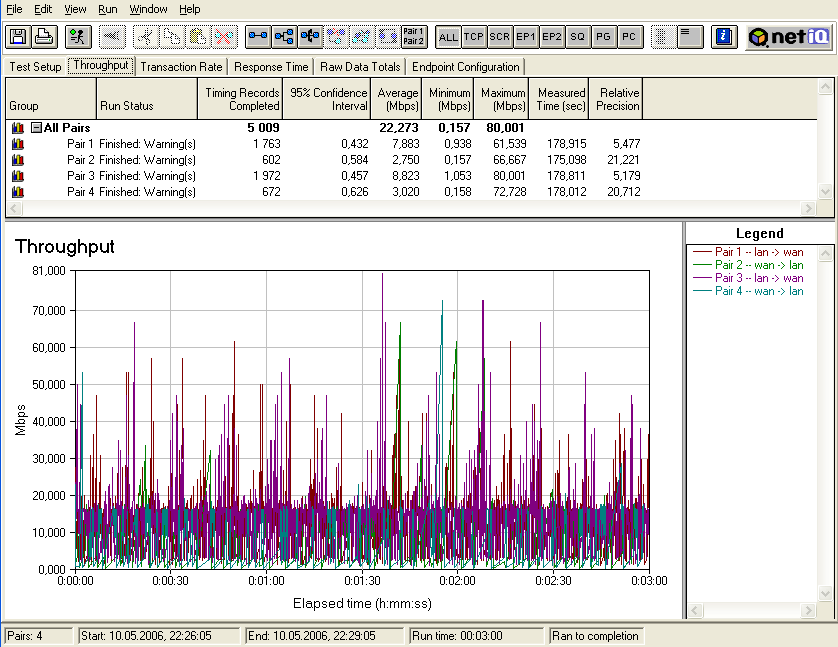838x647 pixels.
Task: Click the add endpoint pair icon
Action: [x=258, y=37]
